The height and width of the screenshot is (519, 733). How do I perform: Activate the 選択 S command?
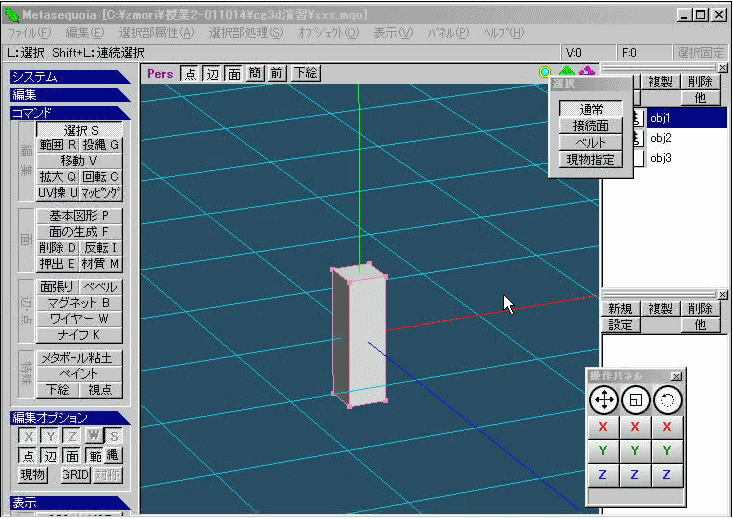click(79, 130)
